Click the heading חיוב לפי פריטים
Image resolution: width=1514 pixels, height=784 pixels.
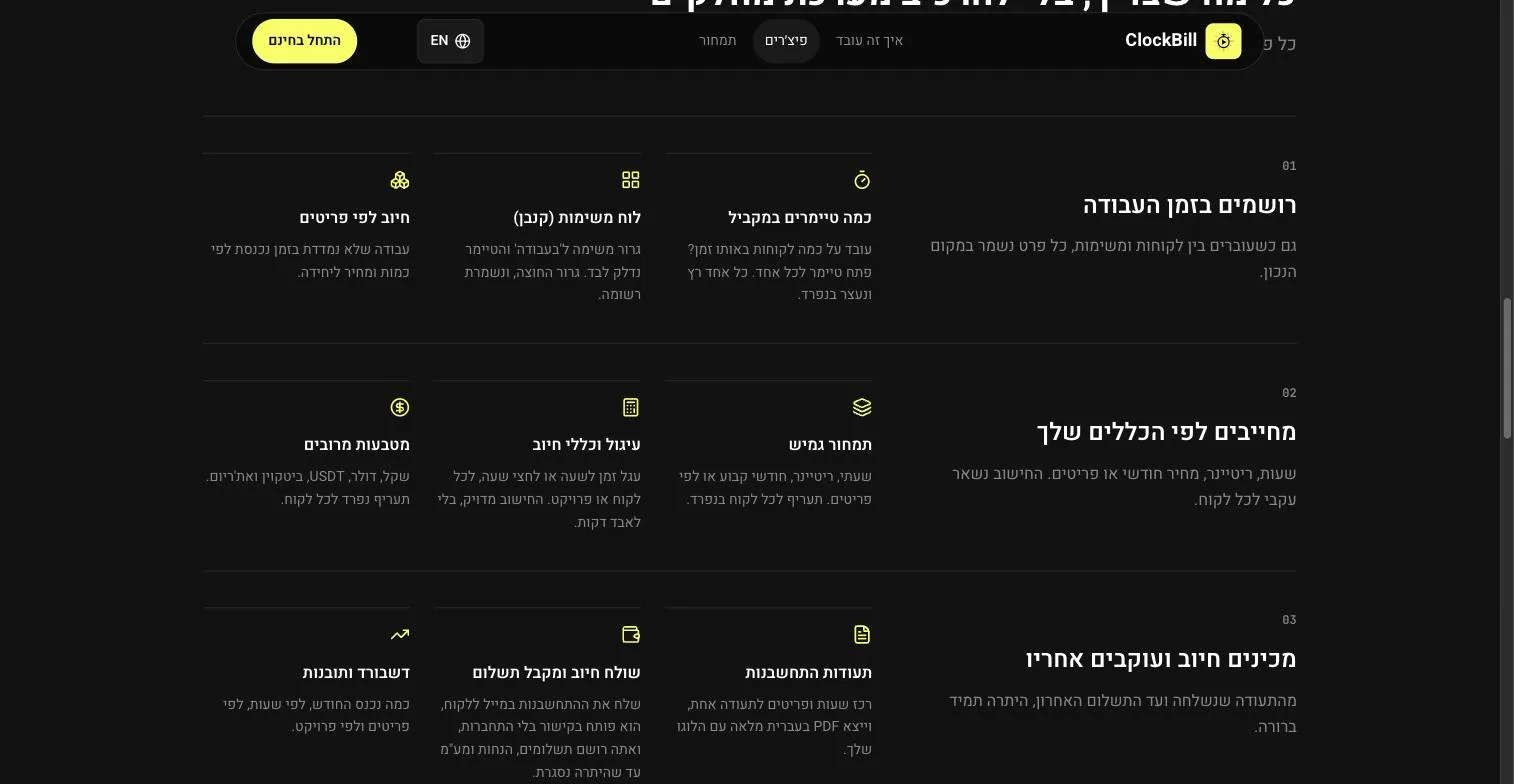(355, 218)
